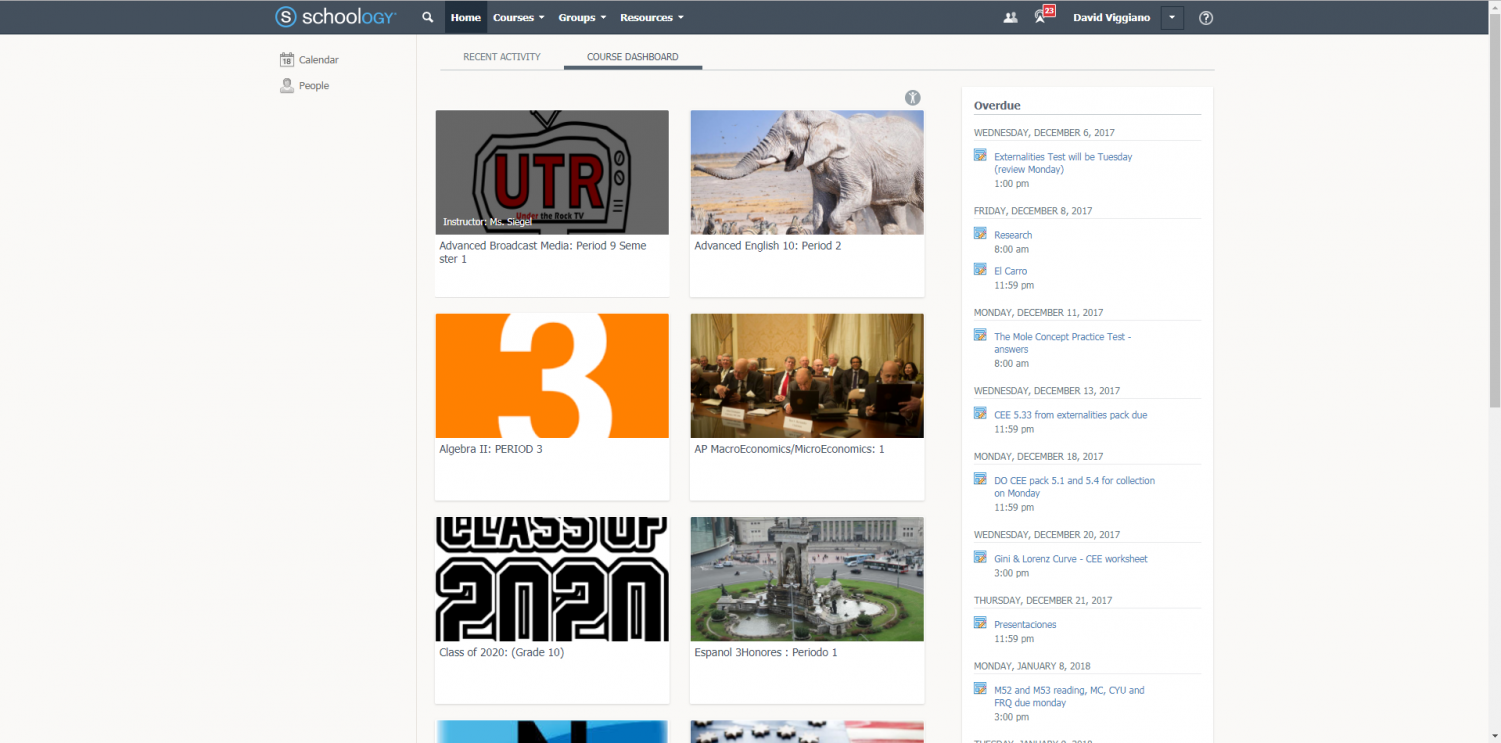
Task: Click the Calendar icon in sidebar
Action: (287, 60)
